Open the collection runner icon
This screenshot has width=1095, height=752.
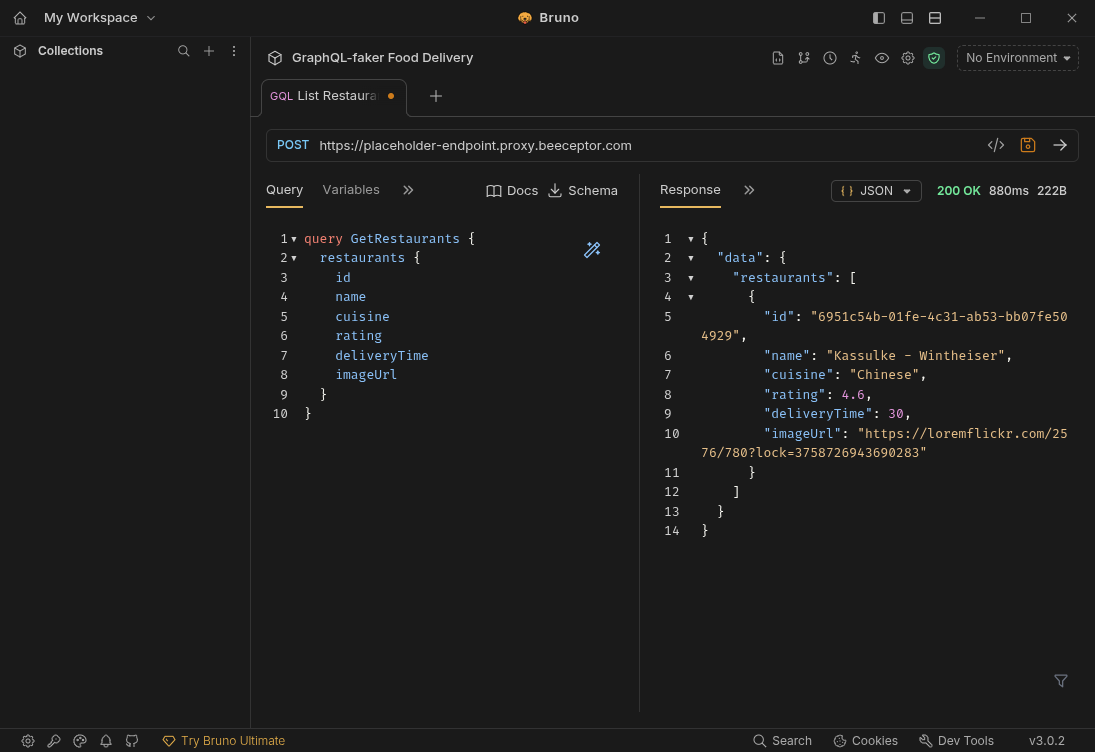click(x=856, y=58)
